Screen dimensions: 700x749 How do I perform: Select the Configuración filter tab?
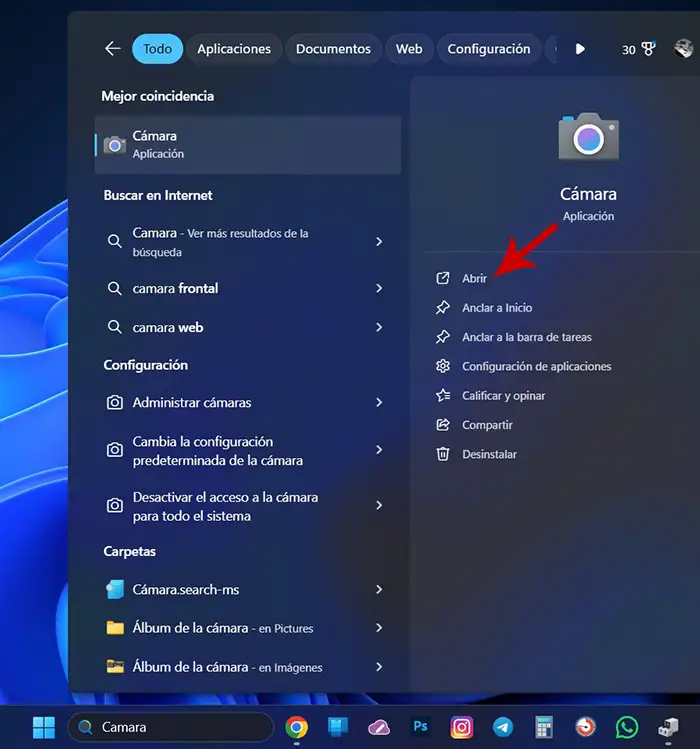coord(488,49)
